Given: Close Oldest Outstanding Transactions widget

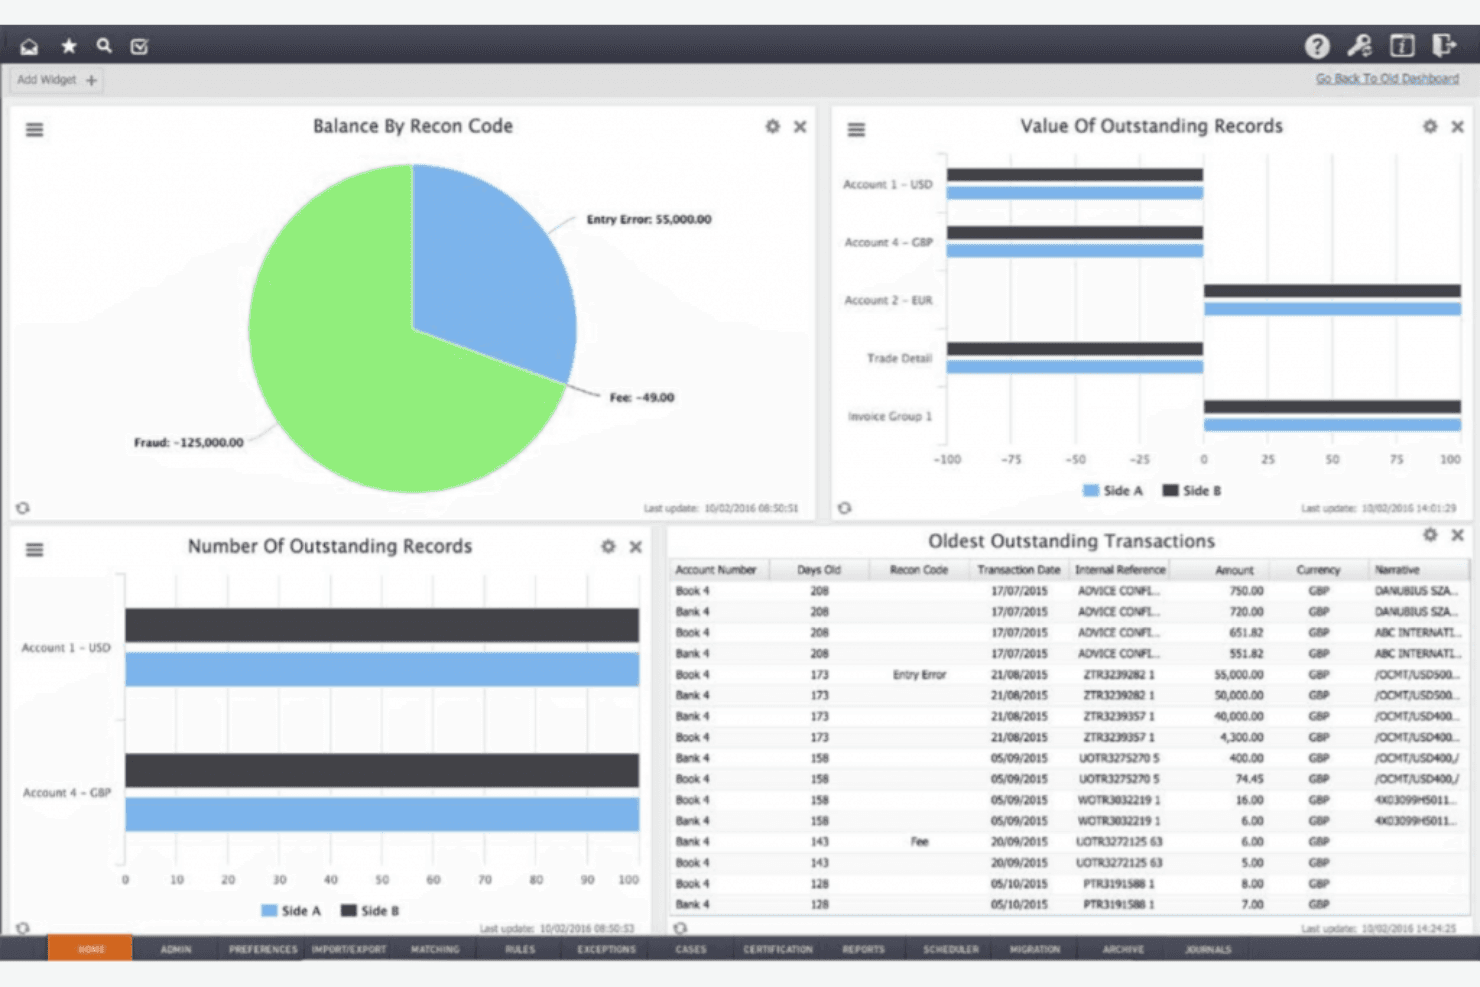Looking at the screenshot, I should pyautogui.click(x=1458, y=536).
